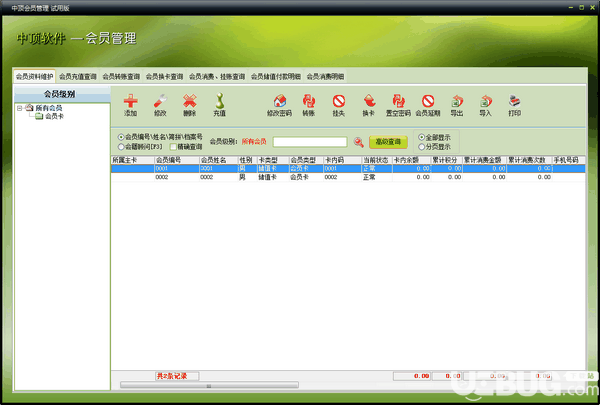Click the 会员卡 folder icon in tree

(x=39, y=116)
